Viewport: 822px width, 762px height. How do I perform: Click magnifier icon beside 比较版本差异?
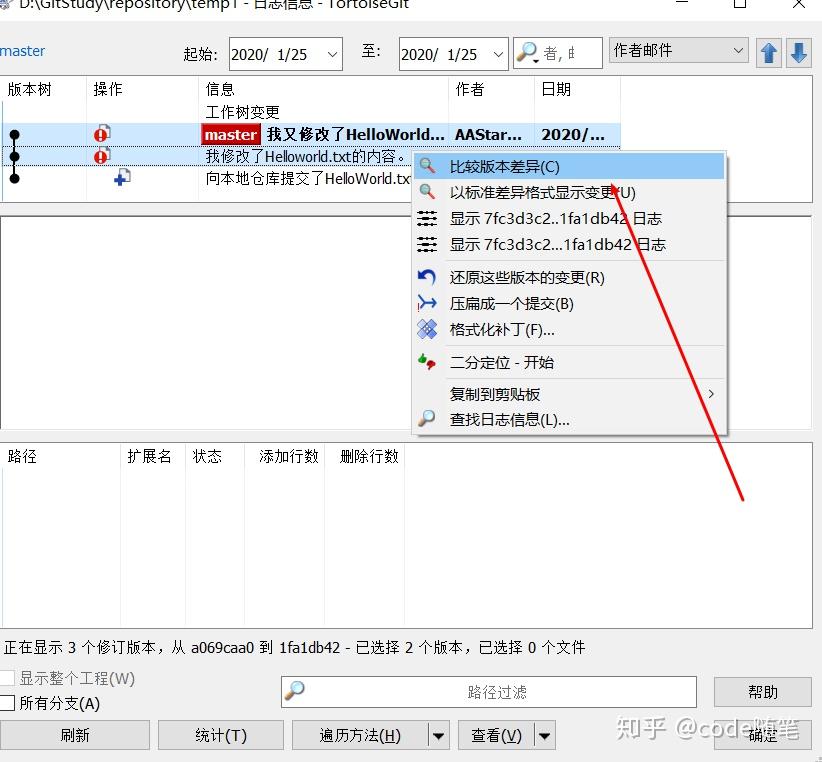point(427,166)
